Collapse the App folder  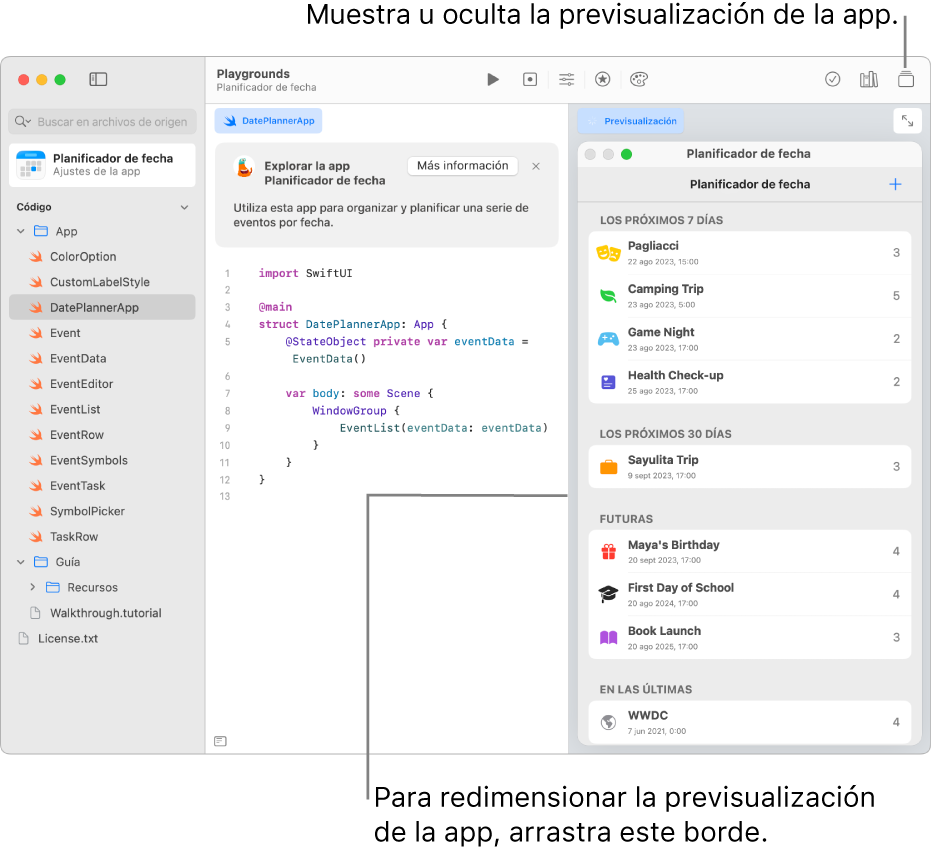[21, 231]
